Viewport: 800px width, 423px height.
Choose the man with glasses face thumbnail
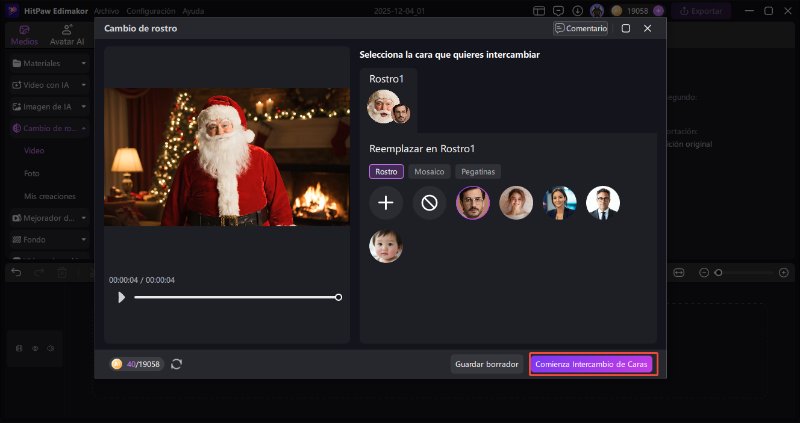603,203
